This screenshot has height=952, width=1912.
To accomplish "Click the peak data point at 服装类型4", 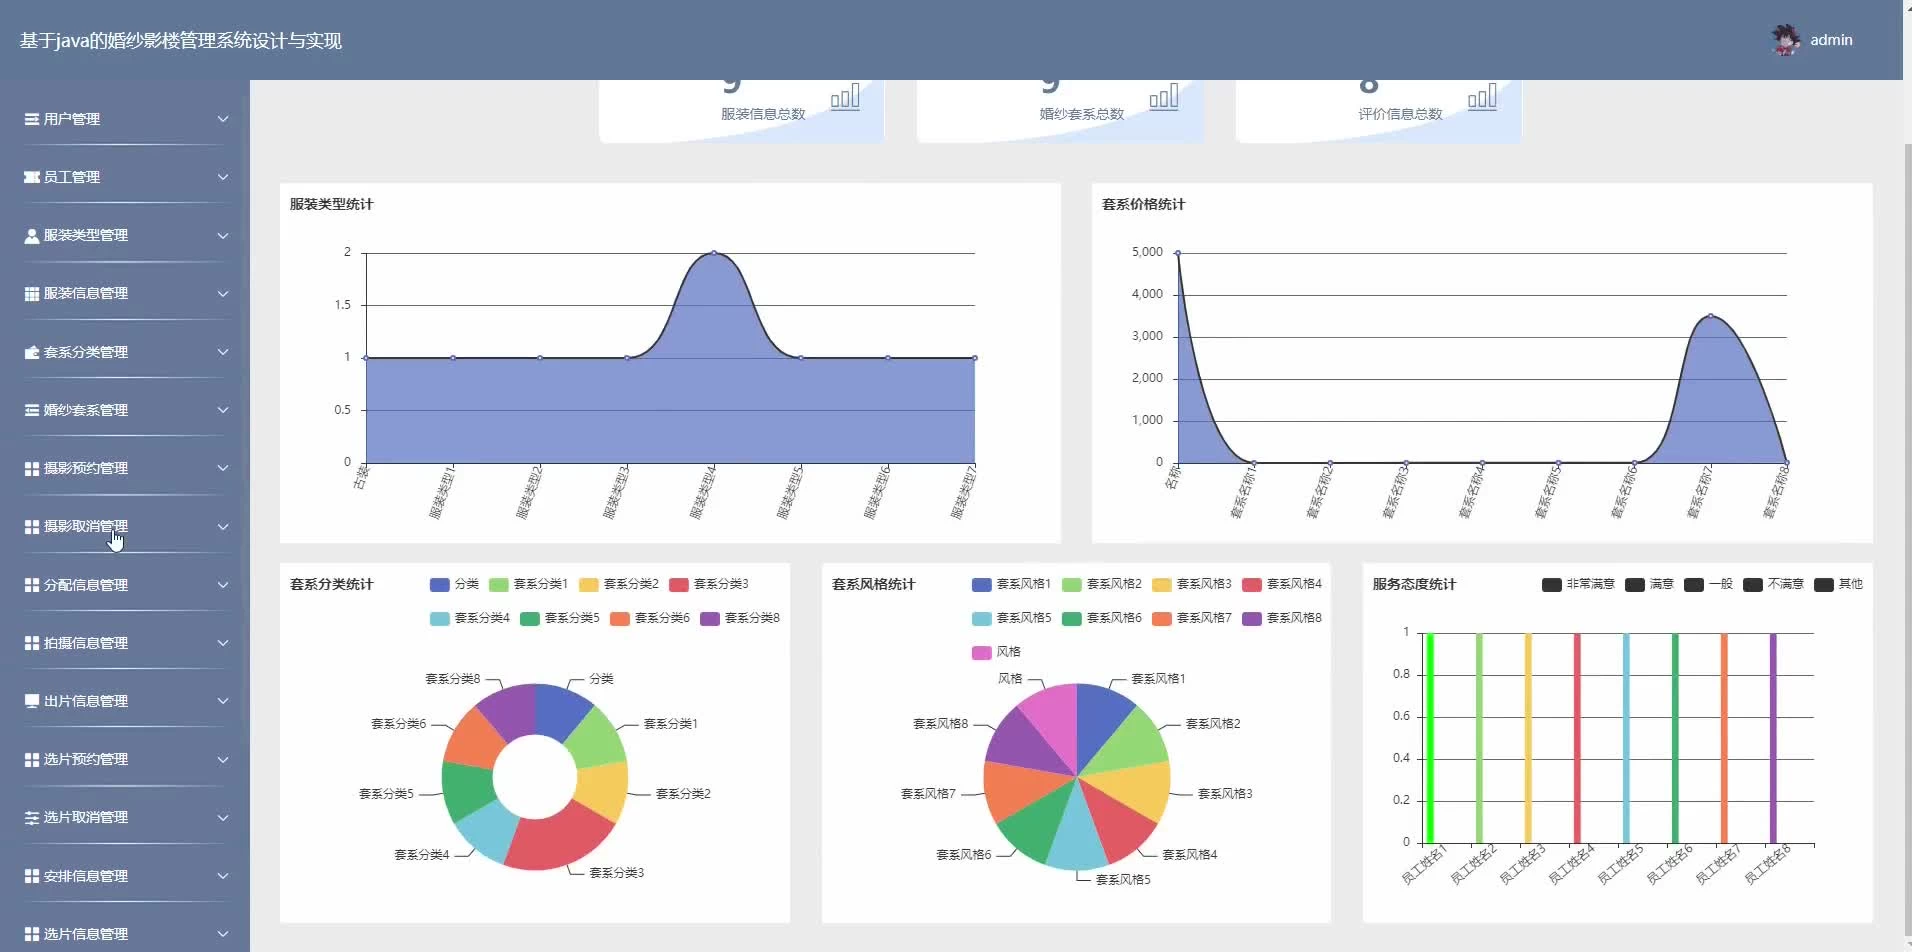I will (x=713, y=253).
